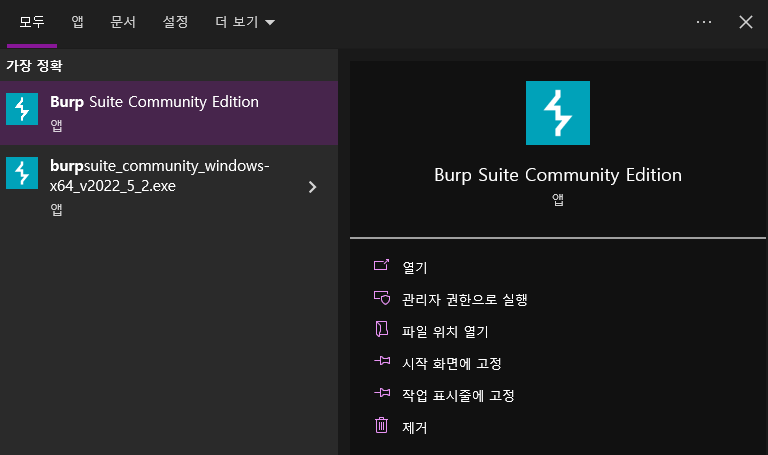Choose 시작 화면에 고정
The height and width of the screenshot is (455, 768).
452,363
